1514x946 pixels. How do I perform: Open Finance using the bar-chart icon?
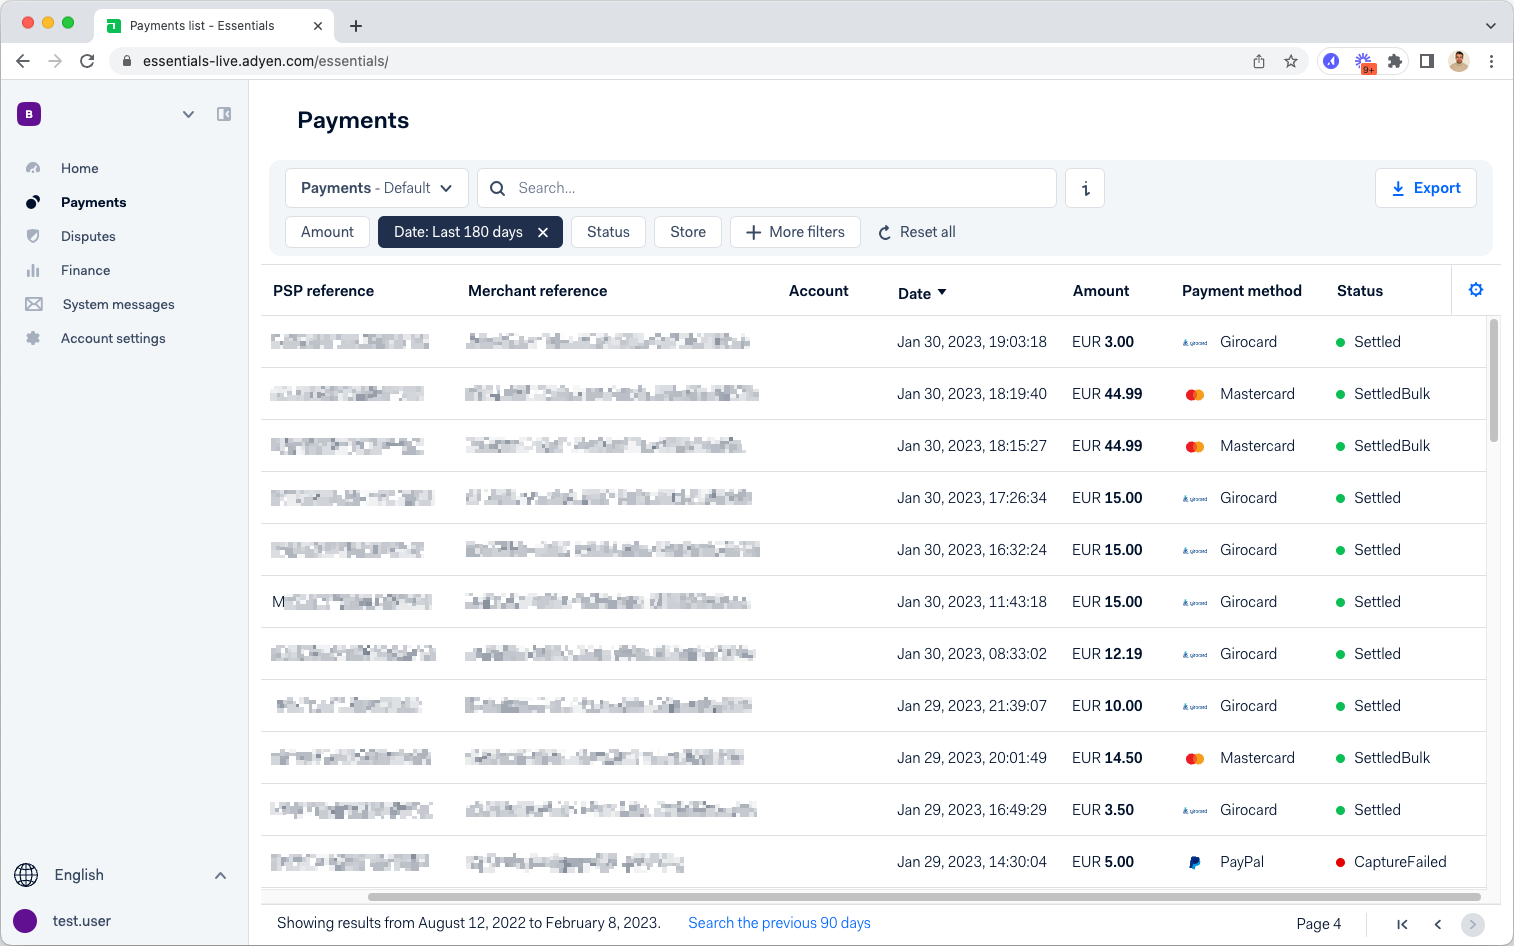tap(33, 270)
